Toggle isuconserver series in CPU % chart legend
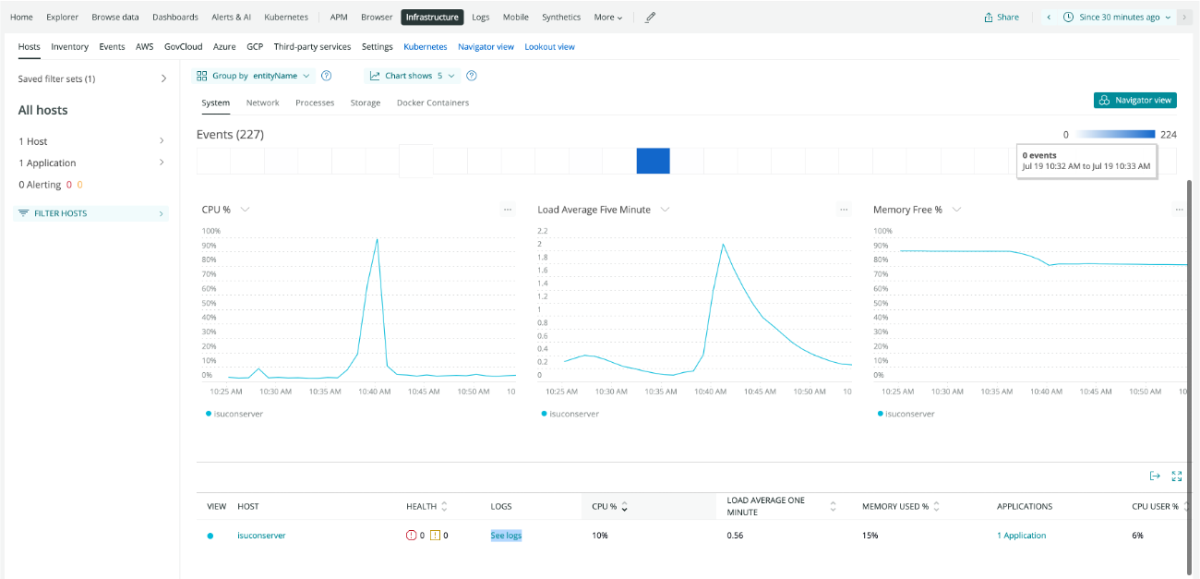Viewport: 1200px width, 579px height. 234,413
